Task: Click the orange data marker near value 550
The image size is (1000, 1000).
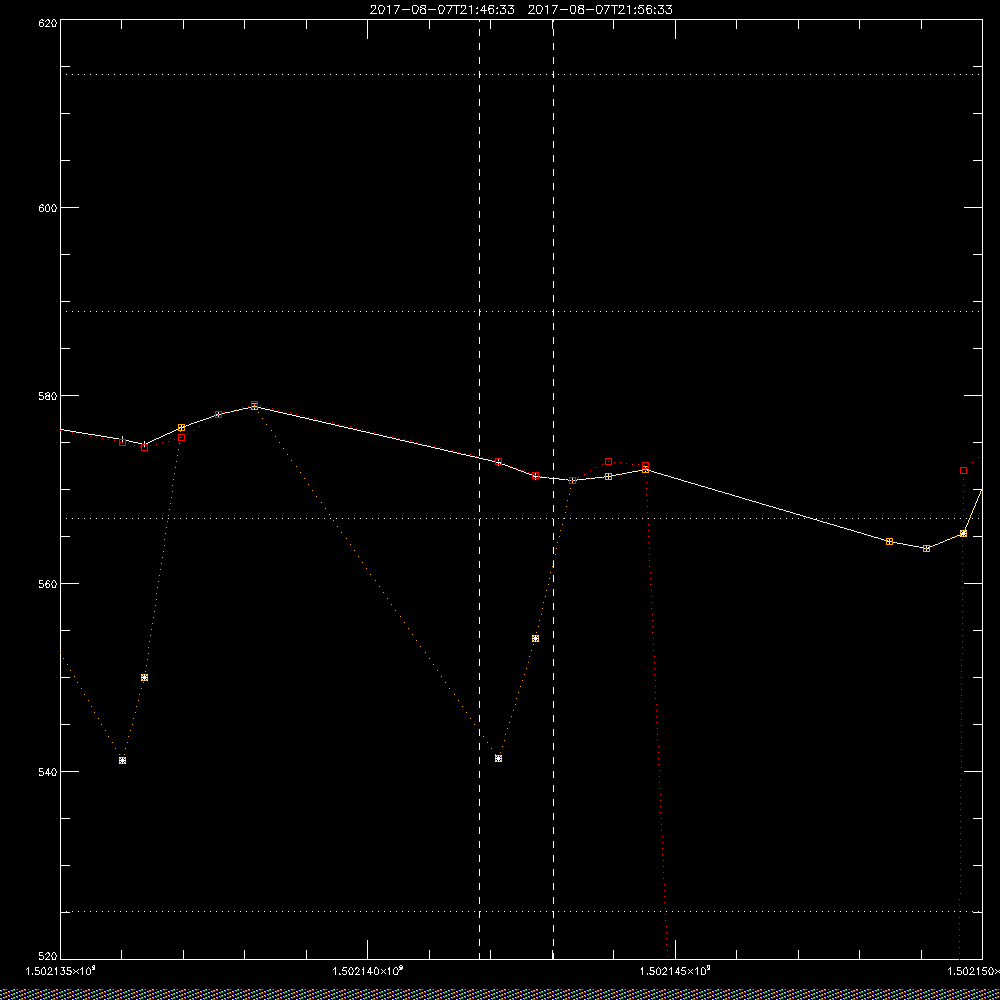Action: tap(144, 677)
